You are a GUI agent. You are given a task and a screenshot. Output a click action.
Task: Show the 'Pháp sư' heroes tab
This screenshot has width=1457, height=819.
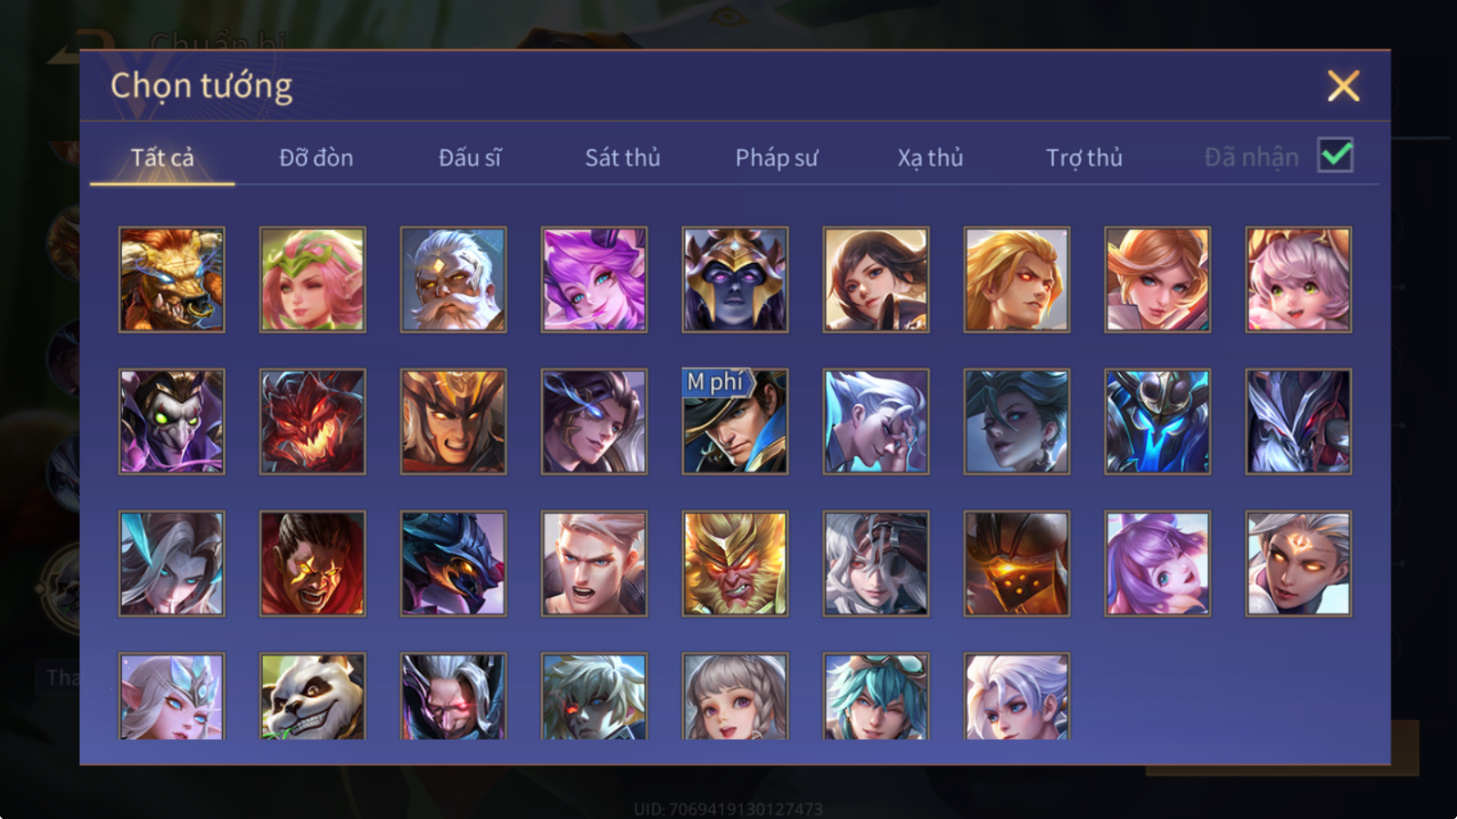click(x=776, y=157)
